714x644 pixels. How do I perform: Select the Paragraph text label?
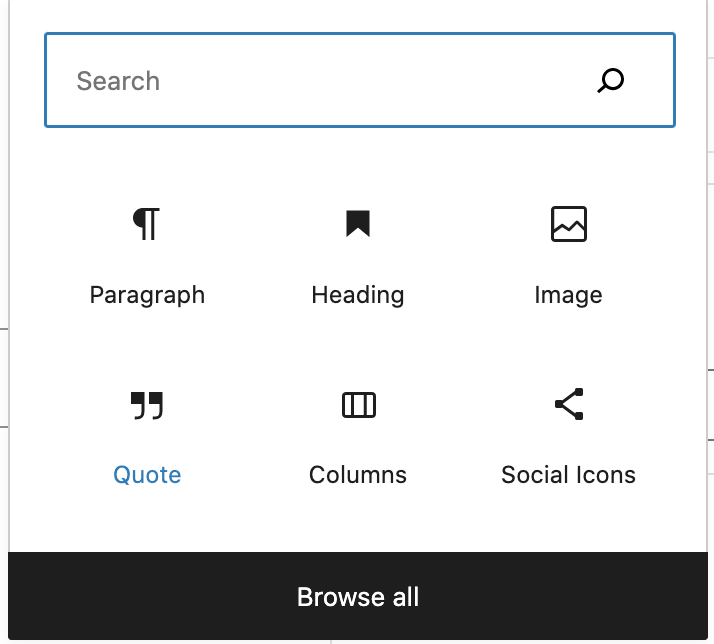tap(147, 295)
